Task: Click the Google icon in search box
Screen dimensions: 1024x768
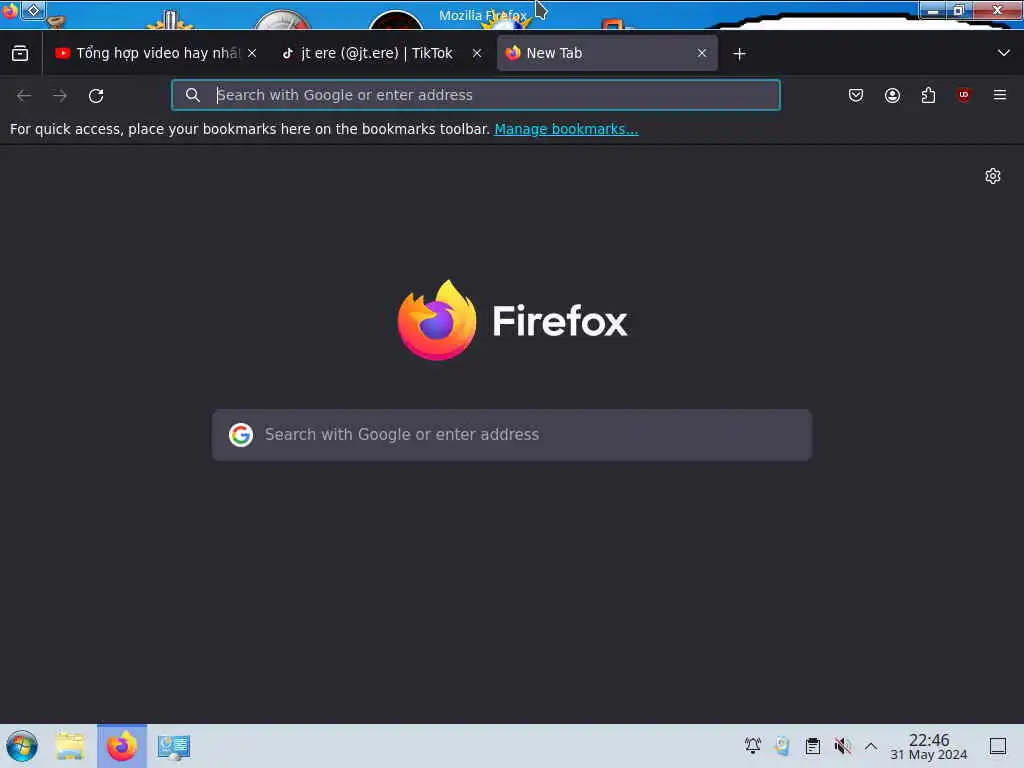Action: tap(241, 435)
